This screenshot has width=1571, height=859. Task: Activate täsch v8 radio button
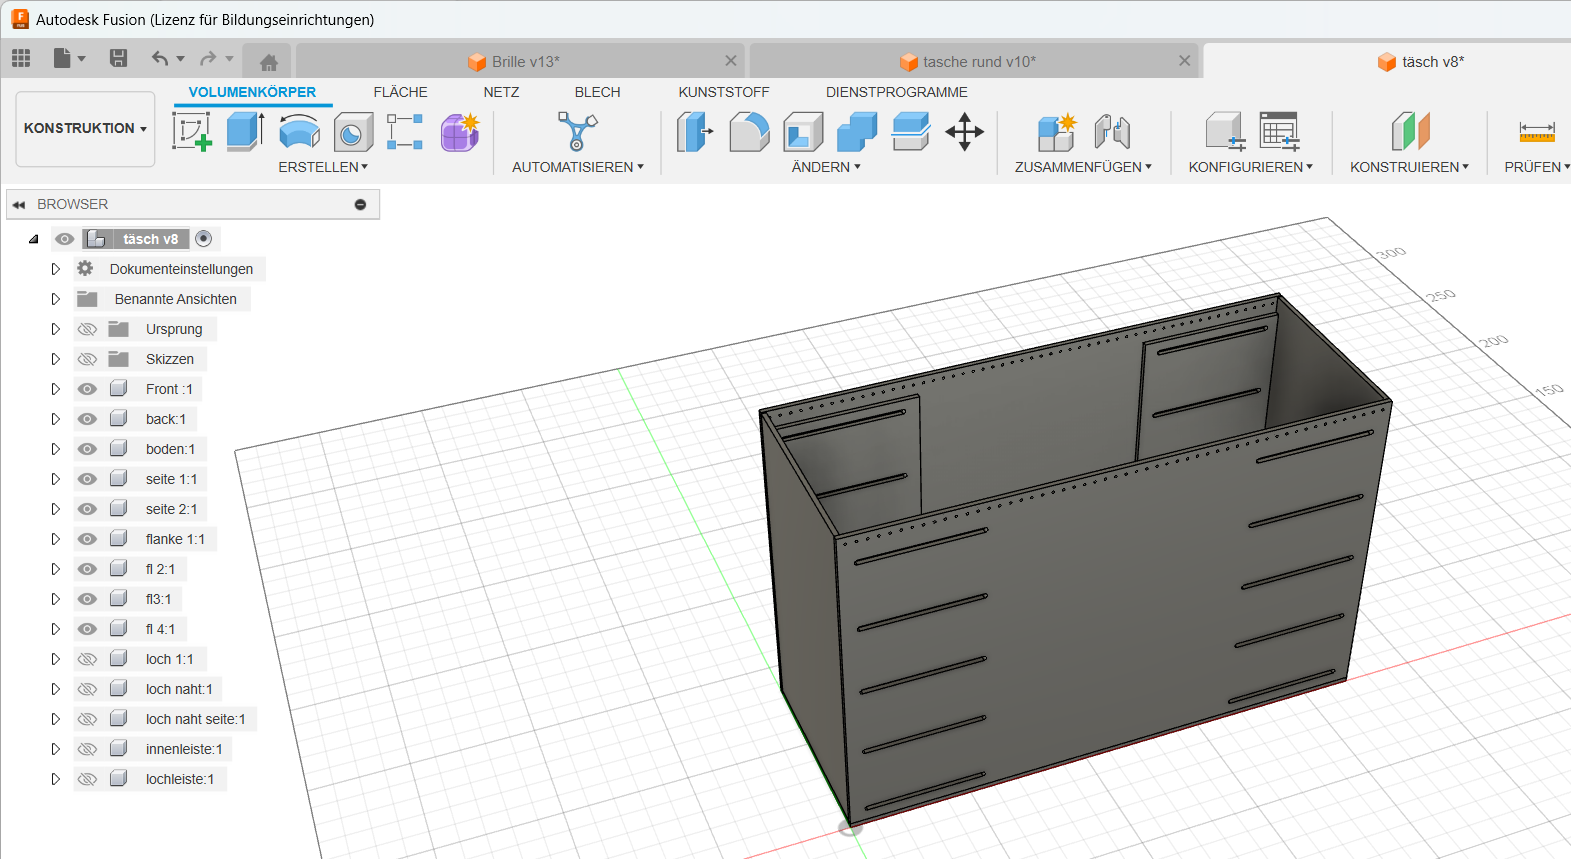(204, 238)
